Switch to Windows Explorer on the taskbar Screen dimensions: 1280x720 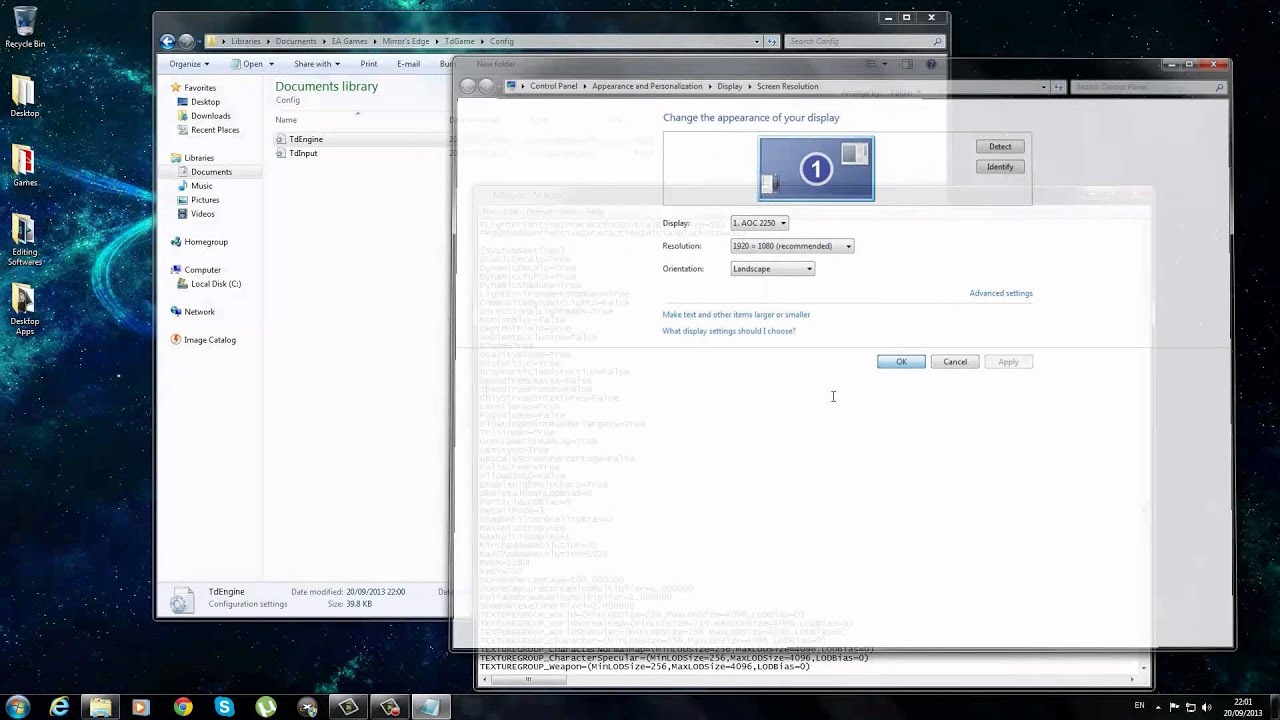click(x=101, y=707)
